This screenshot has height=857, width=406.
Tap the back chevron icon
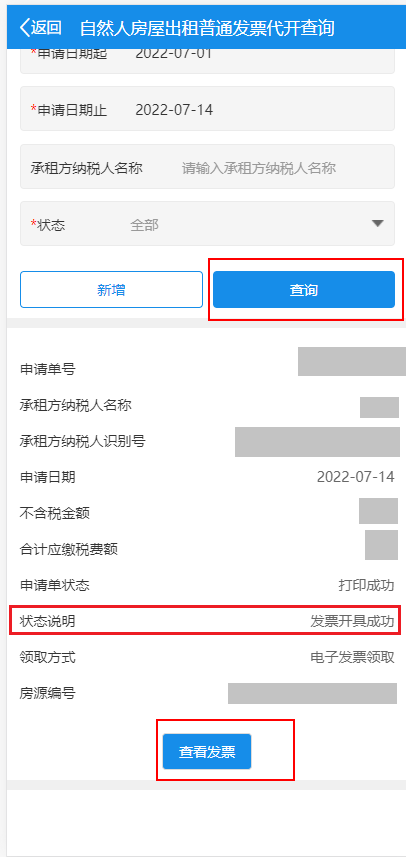coord(25,28)
